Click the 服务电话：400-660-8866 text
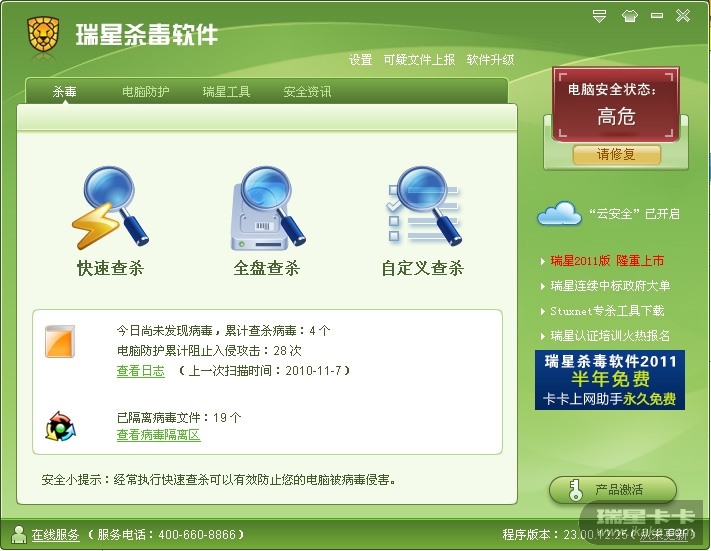The width and height of the screenshot is (711, 551). click(166, 535)
